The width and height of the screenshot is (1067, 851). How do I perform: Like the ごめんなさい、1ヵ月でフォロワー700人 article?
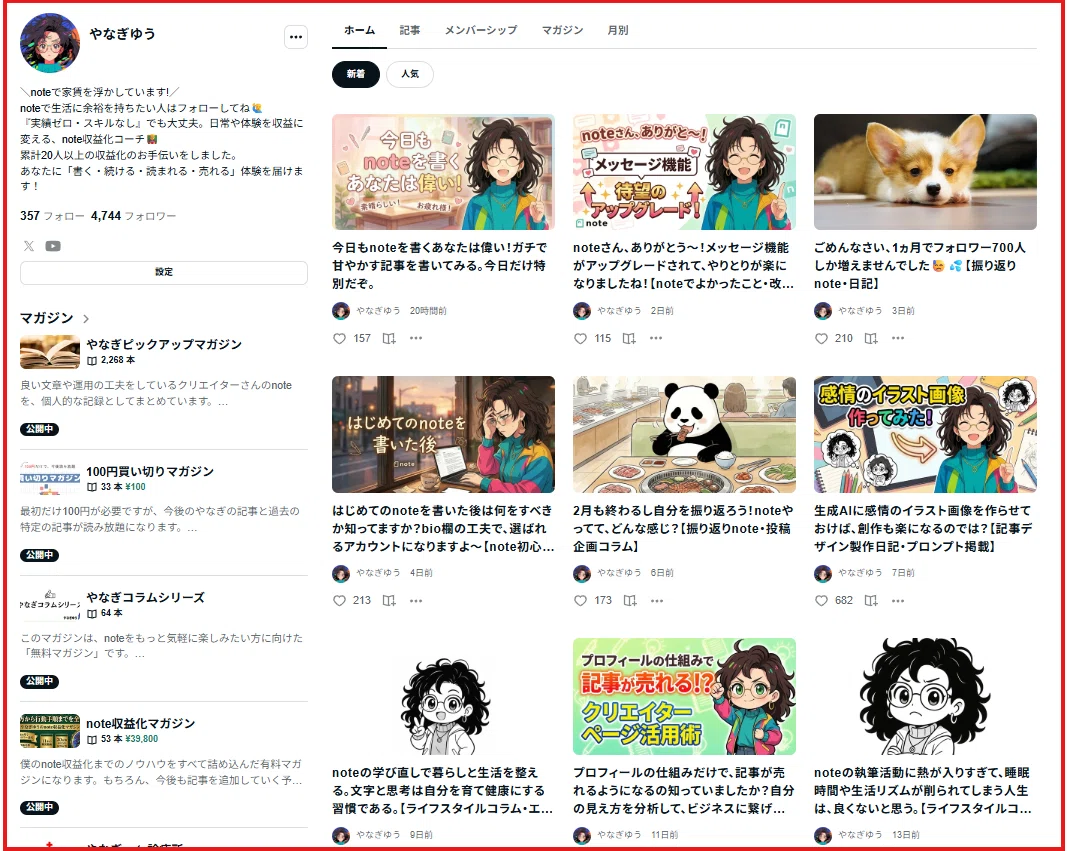[821, 338]
